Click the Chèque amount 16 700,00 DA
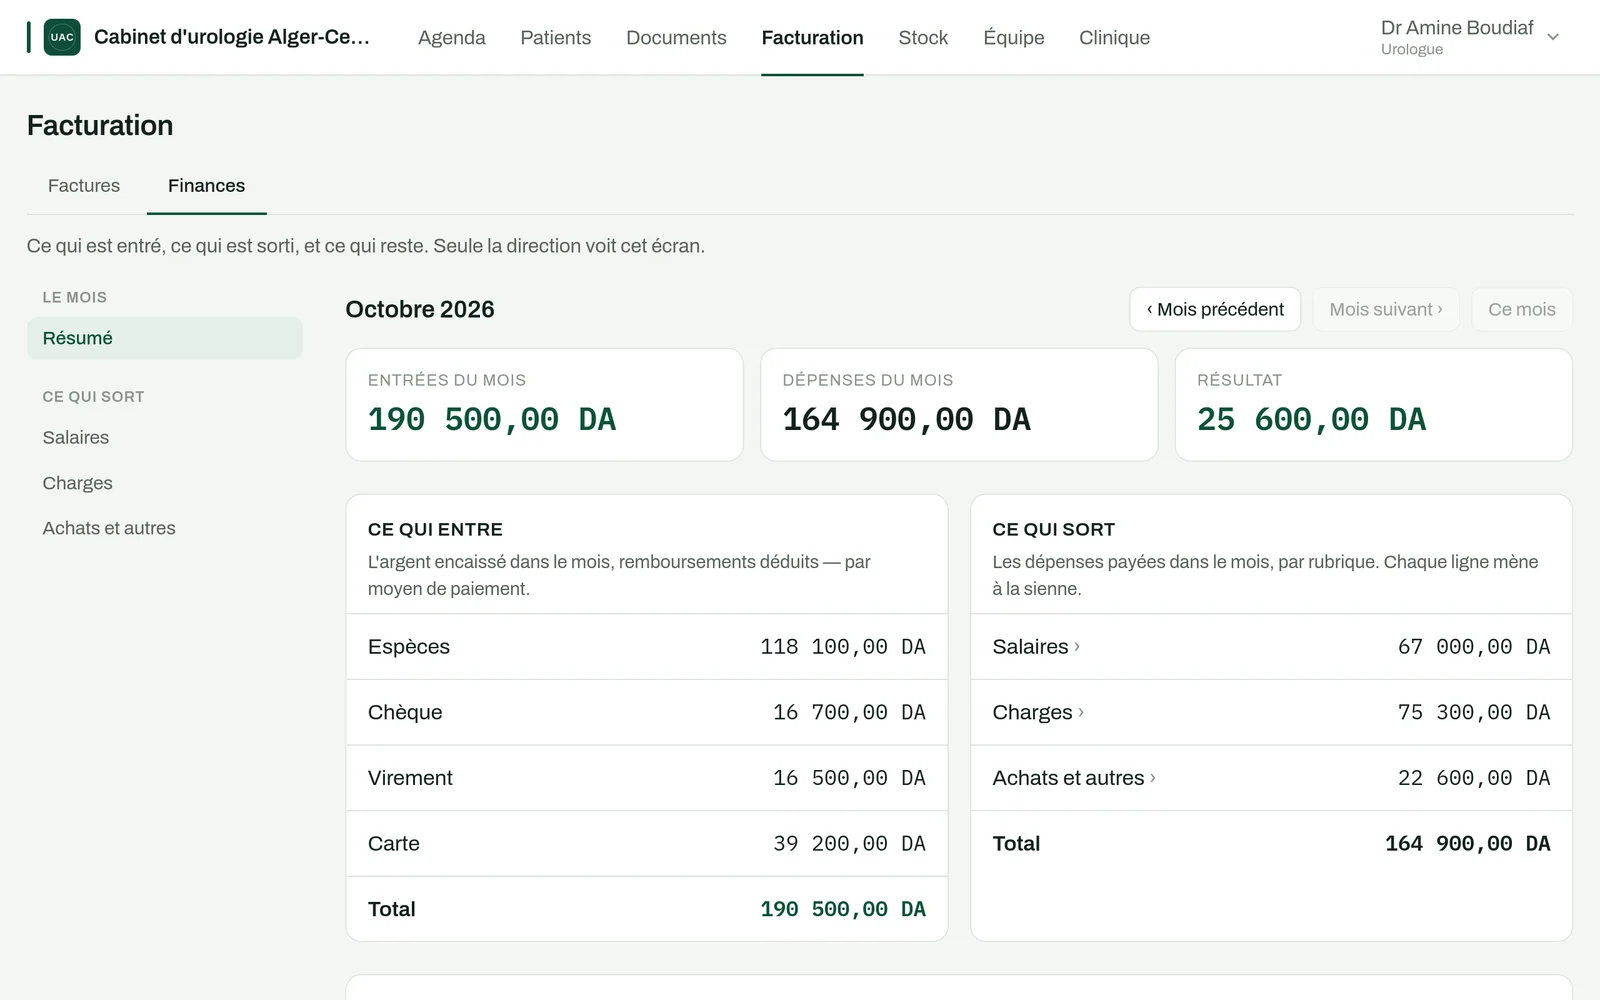Viewport: 1600px width, 1000px height. click(849, 712)
